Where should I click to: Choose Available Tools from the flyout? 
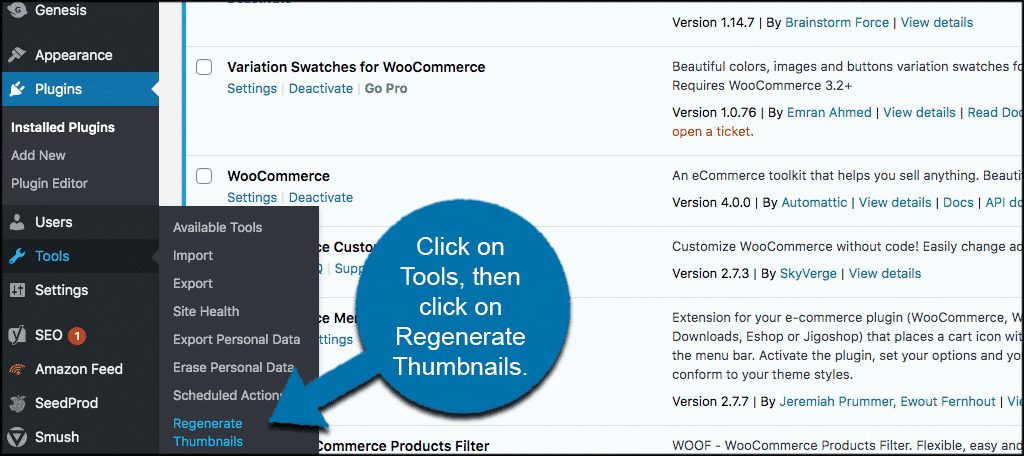click(x=217, y=227)
